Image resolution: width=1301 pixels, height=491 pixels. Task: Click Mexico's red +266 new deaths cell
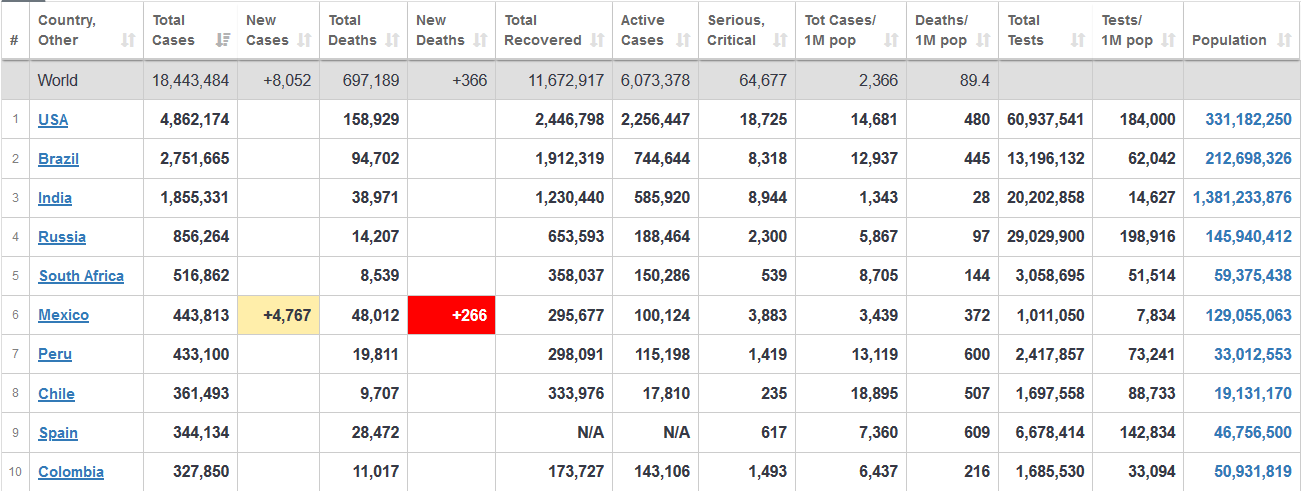(452, 315)
